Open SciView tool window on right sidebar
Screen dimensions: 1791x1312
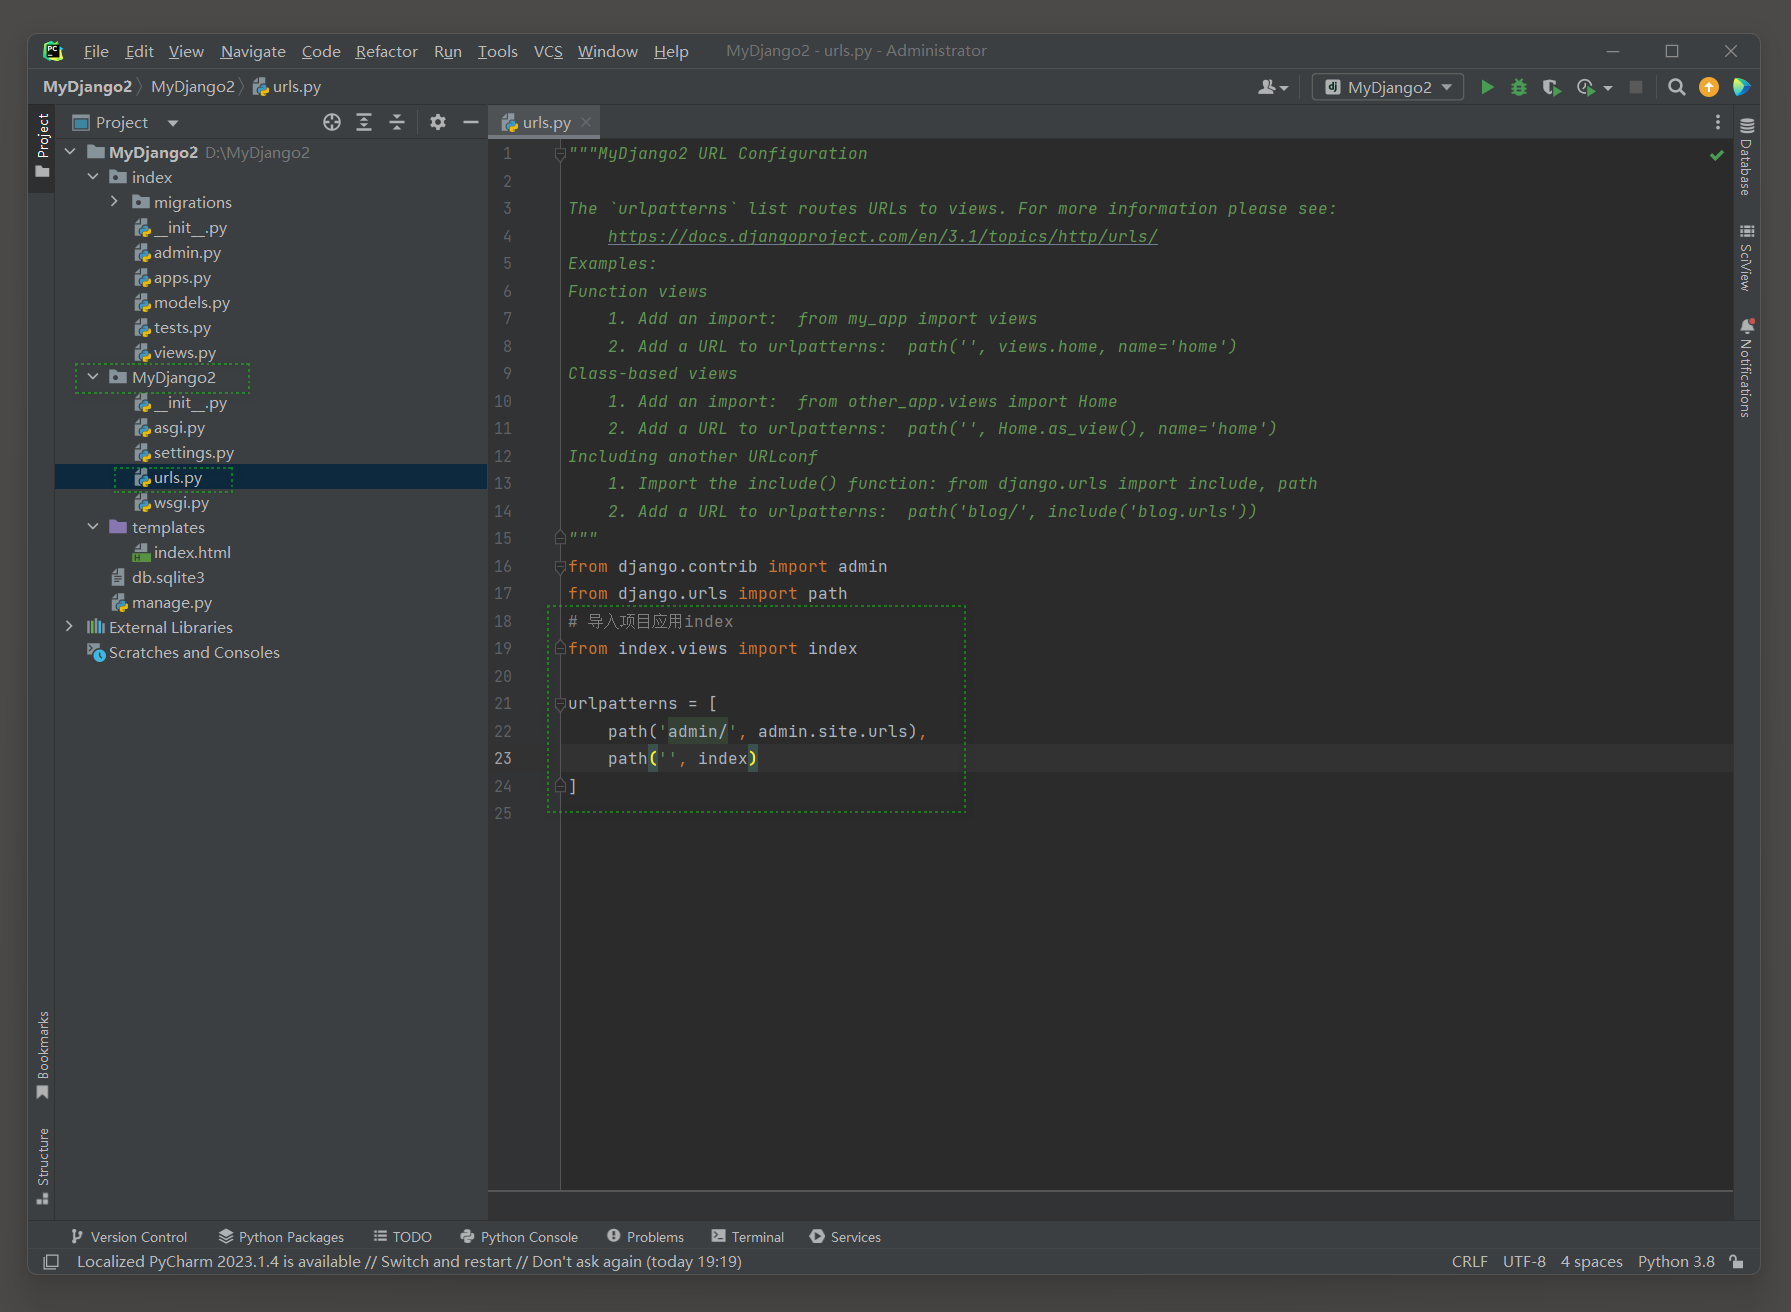tap(1746, 258)
